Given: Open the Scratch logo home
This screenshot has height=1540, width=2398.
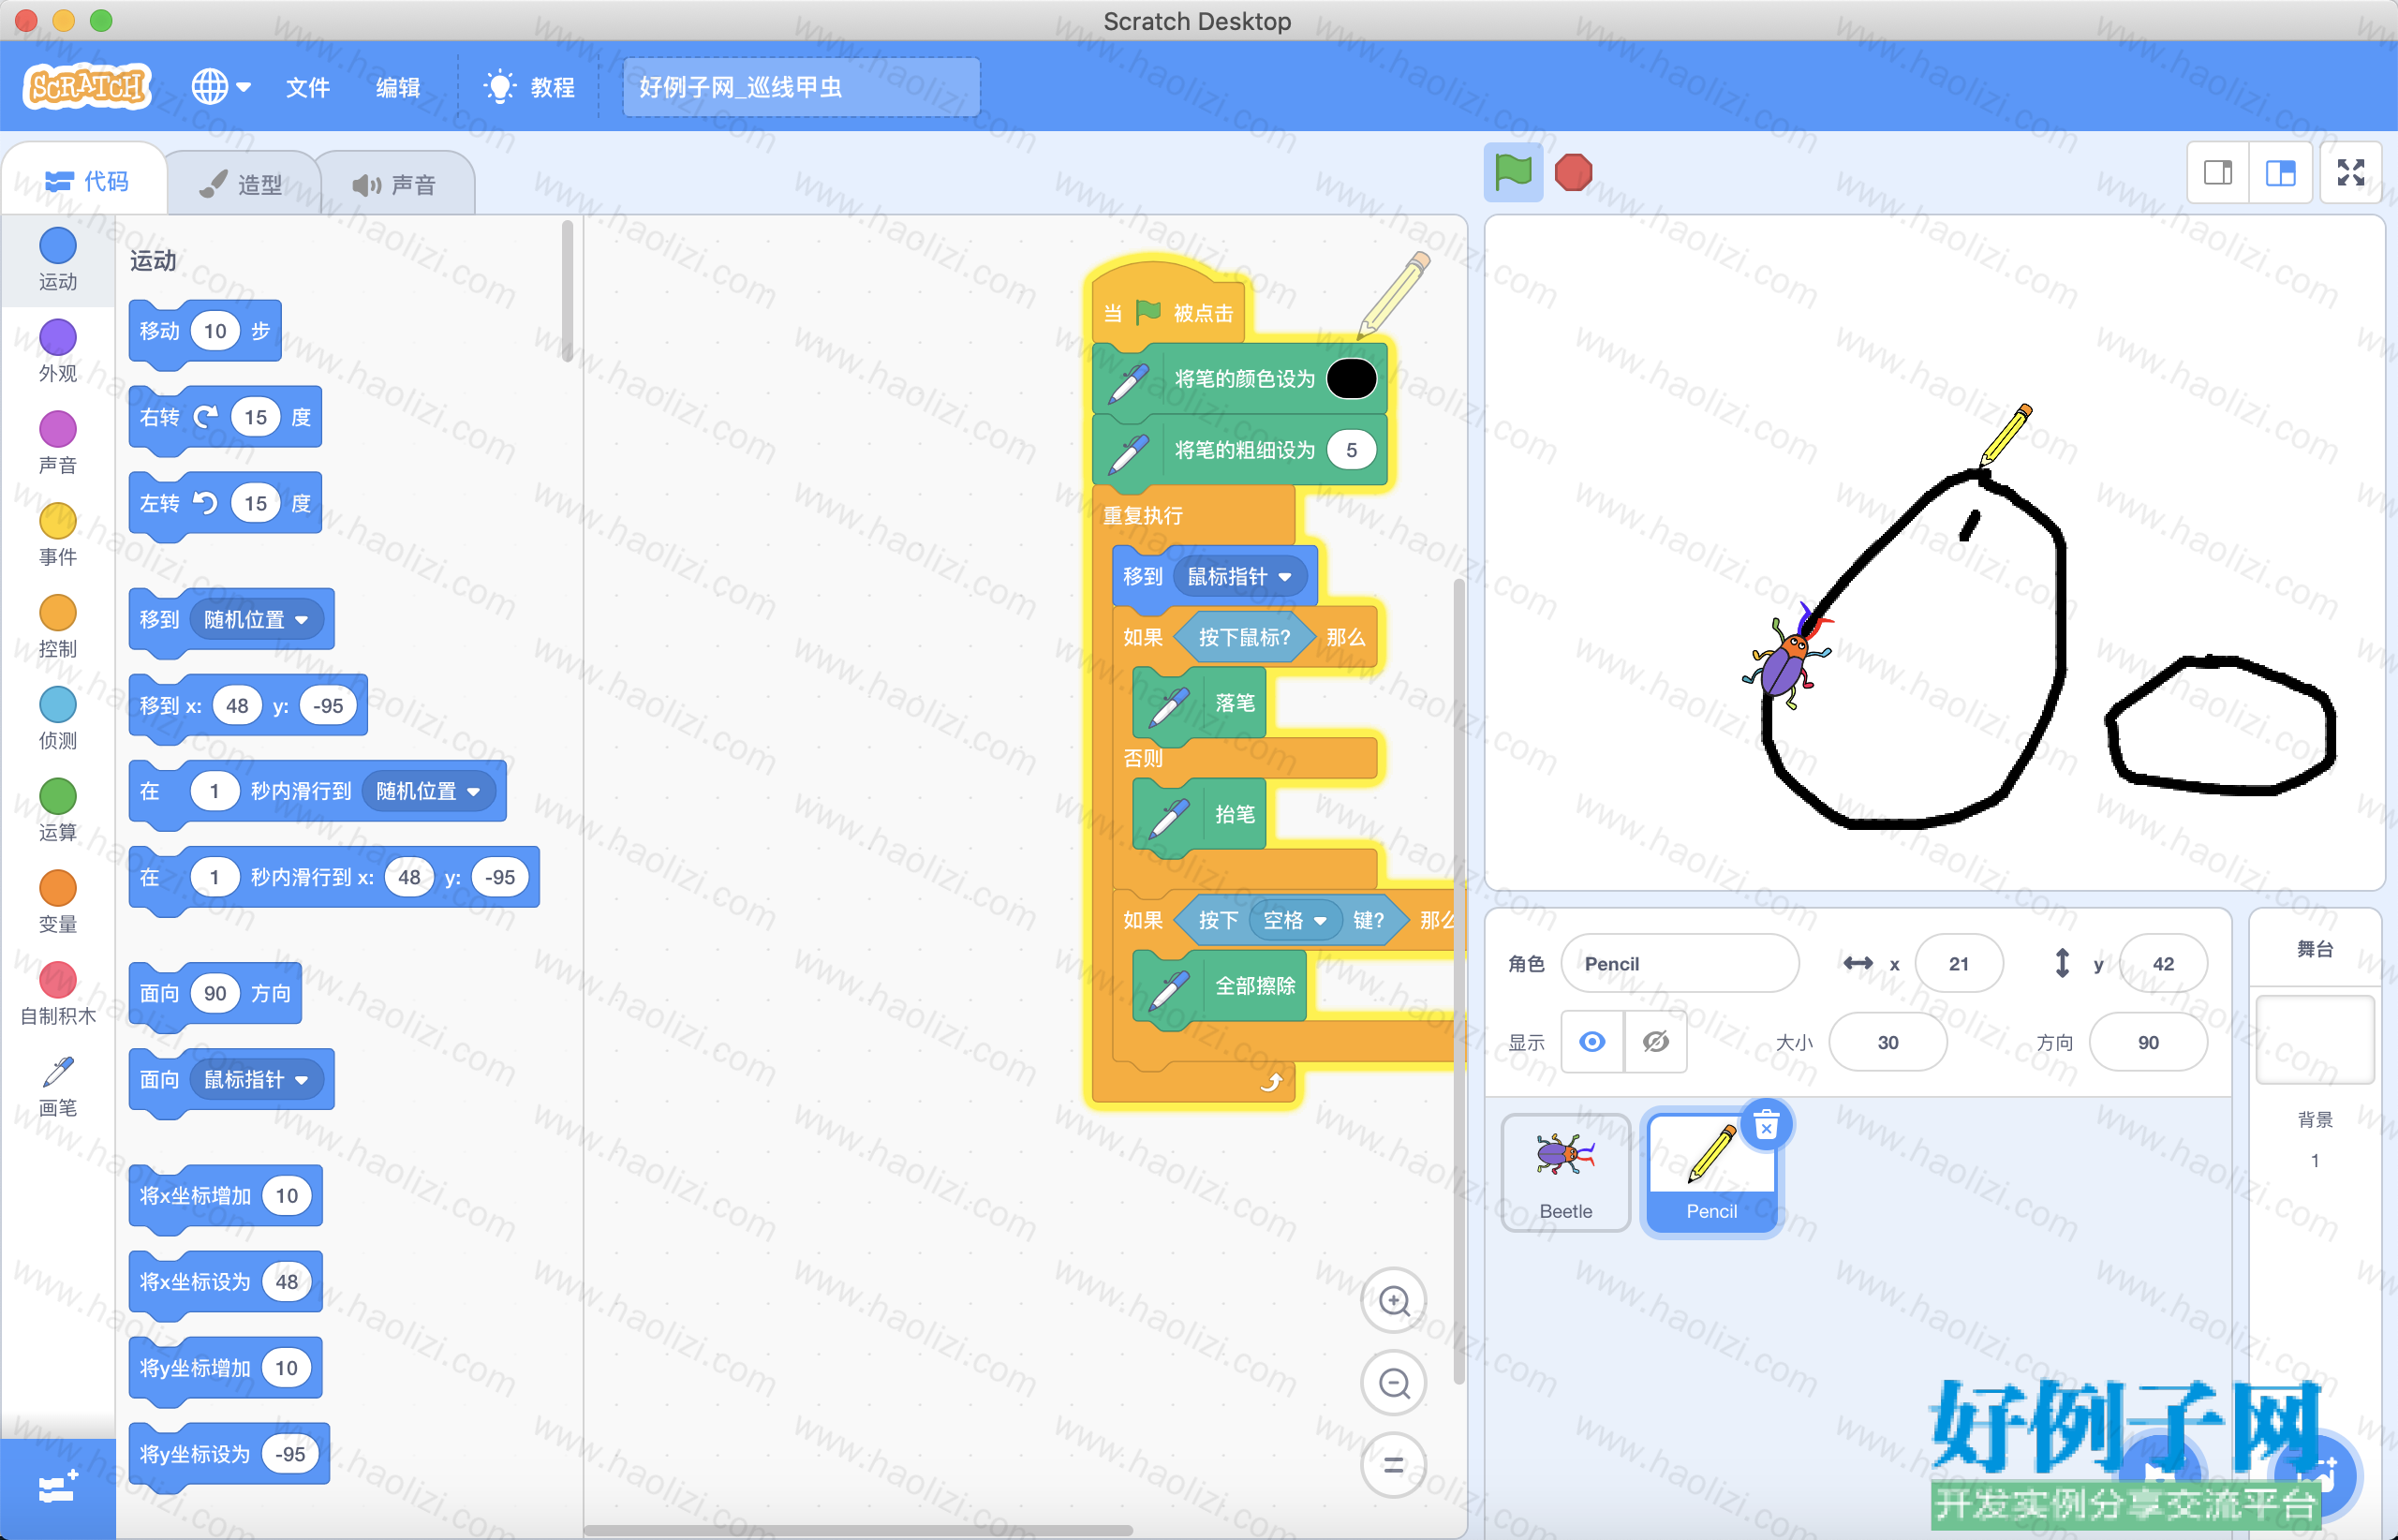Looking at the screenshot, I should point(86,86).
